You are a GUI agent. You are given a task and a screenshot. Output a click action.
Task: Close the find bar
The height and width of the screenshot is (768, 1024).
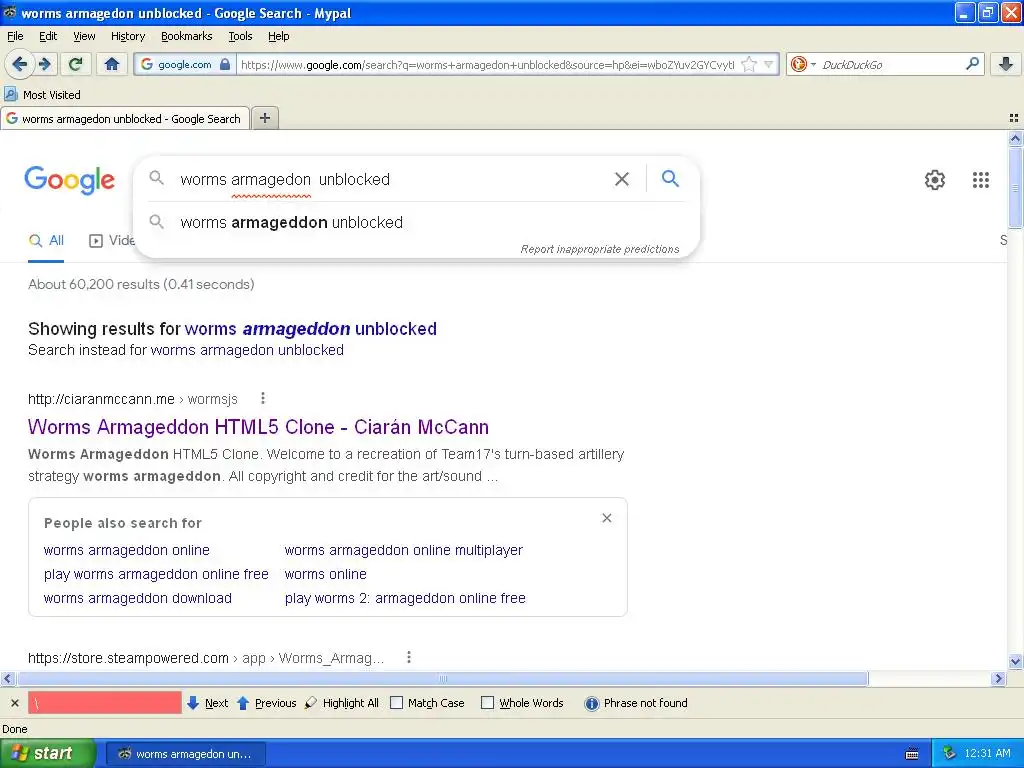(14, 703)
